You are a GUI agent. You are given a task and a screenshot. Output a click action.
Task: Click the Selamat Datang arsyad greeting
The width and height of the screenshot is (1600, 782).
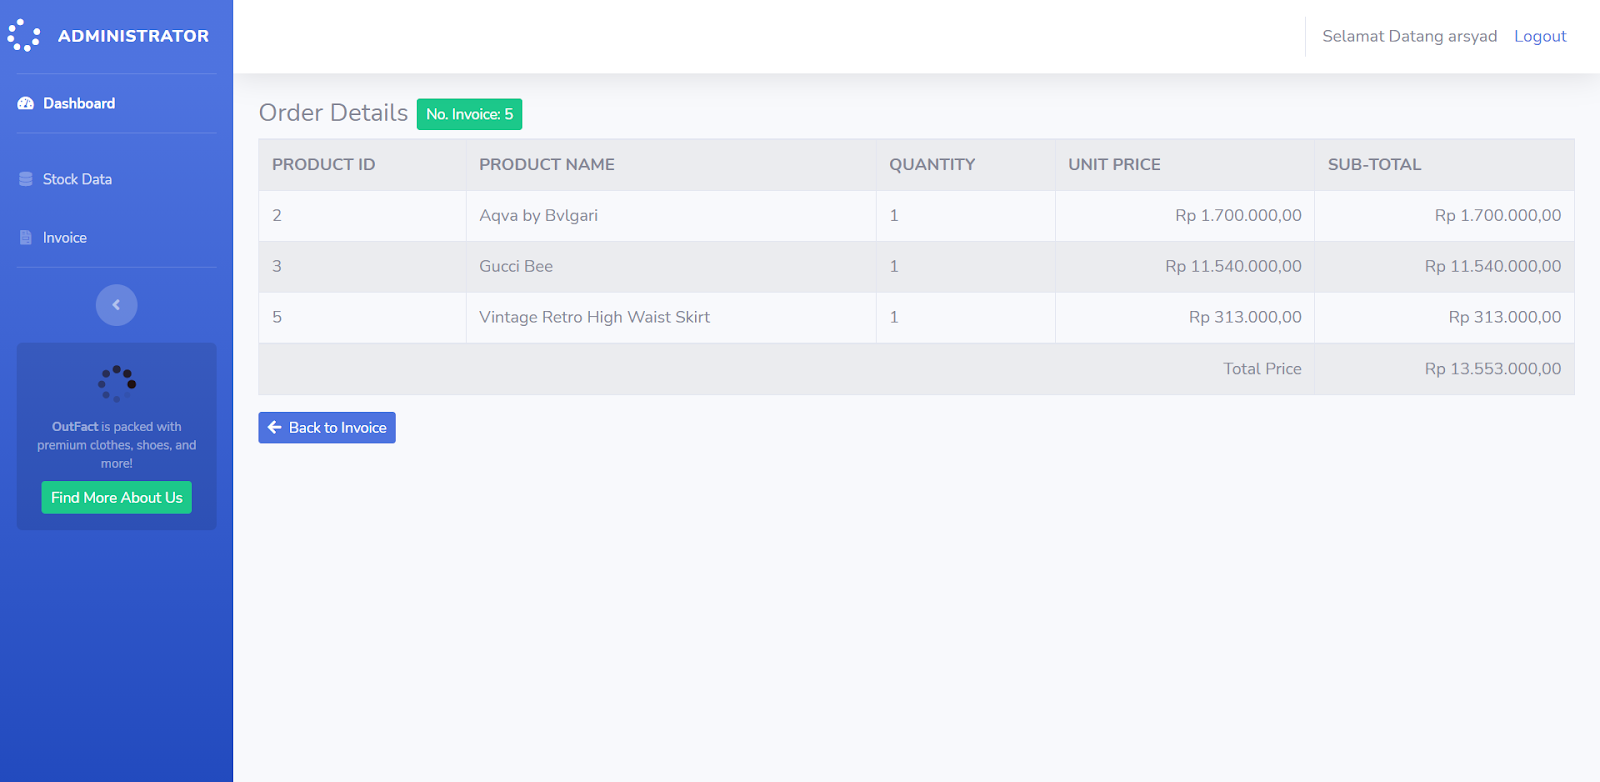point(1409,36)
